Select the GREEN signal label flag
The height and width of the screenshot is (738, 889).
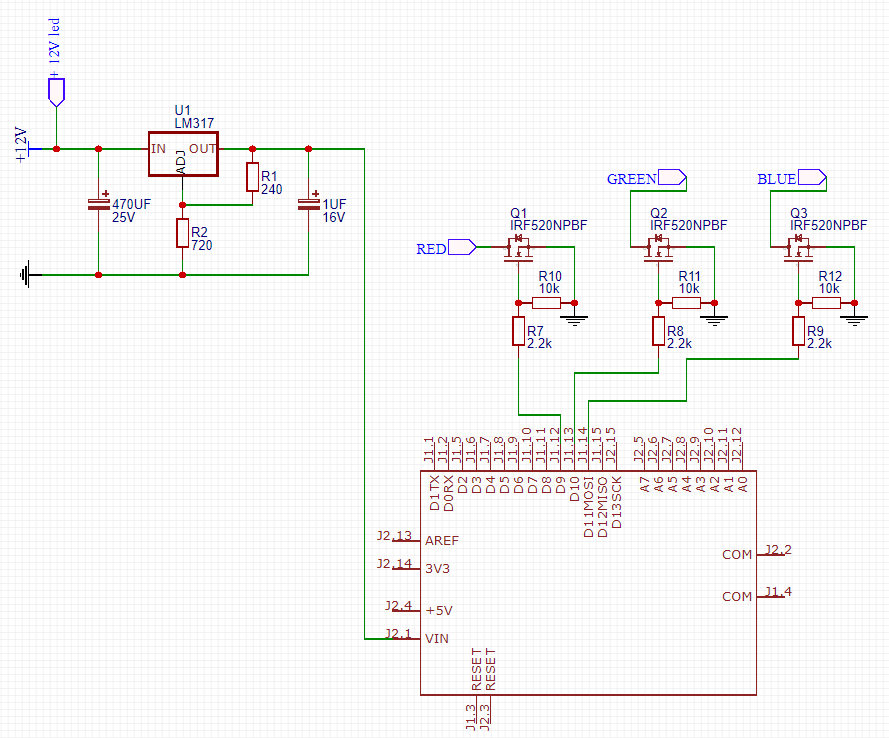point(674,179)
